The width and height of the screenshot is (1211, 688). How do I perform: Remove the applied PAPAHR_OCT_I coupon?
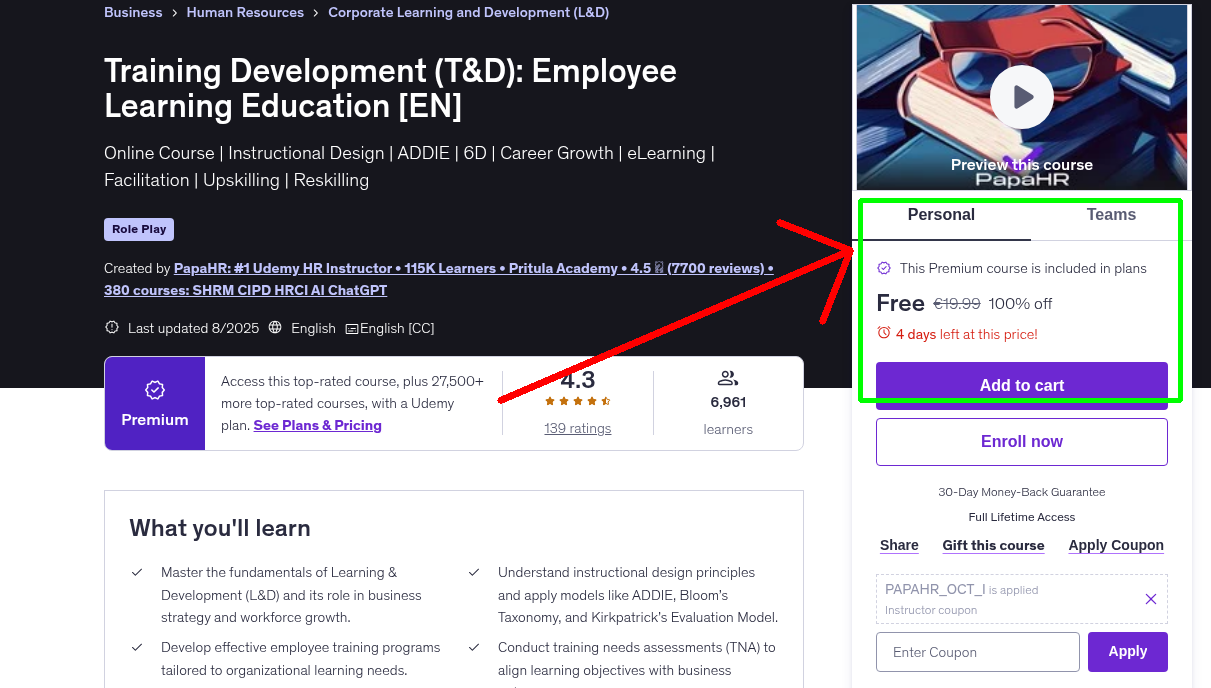(x=1150, y=599)
